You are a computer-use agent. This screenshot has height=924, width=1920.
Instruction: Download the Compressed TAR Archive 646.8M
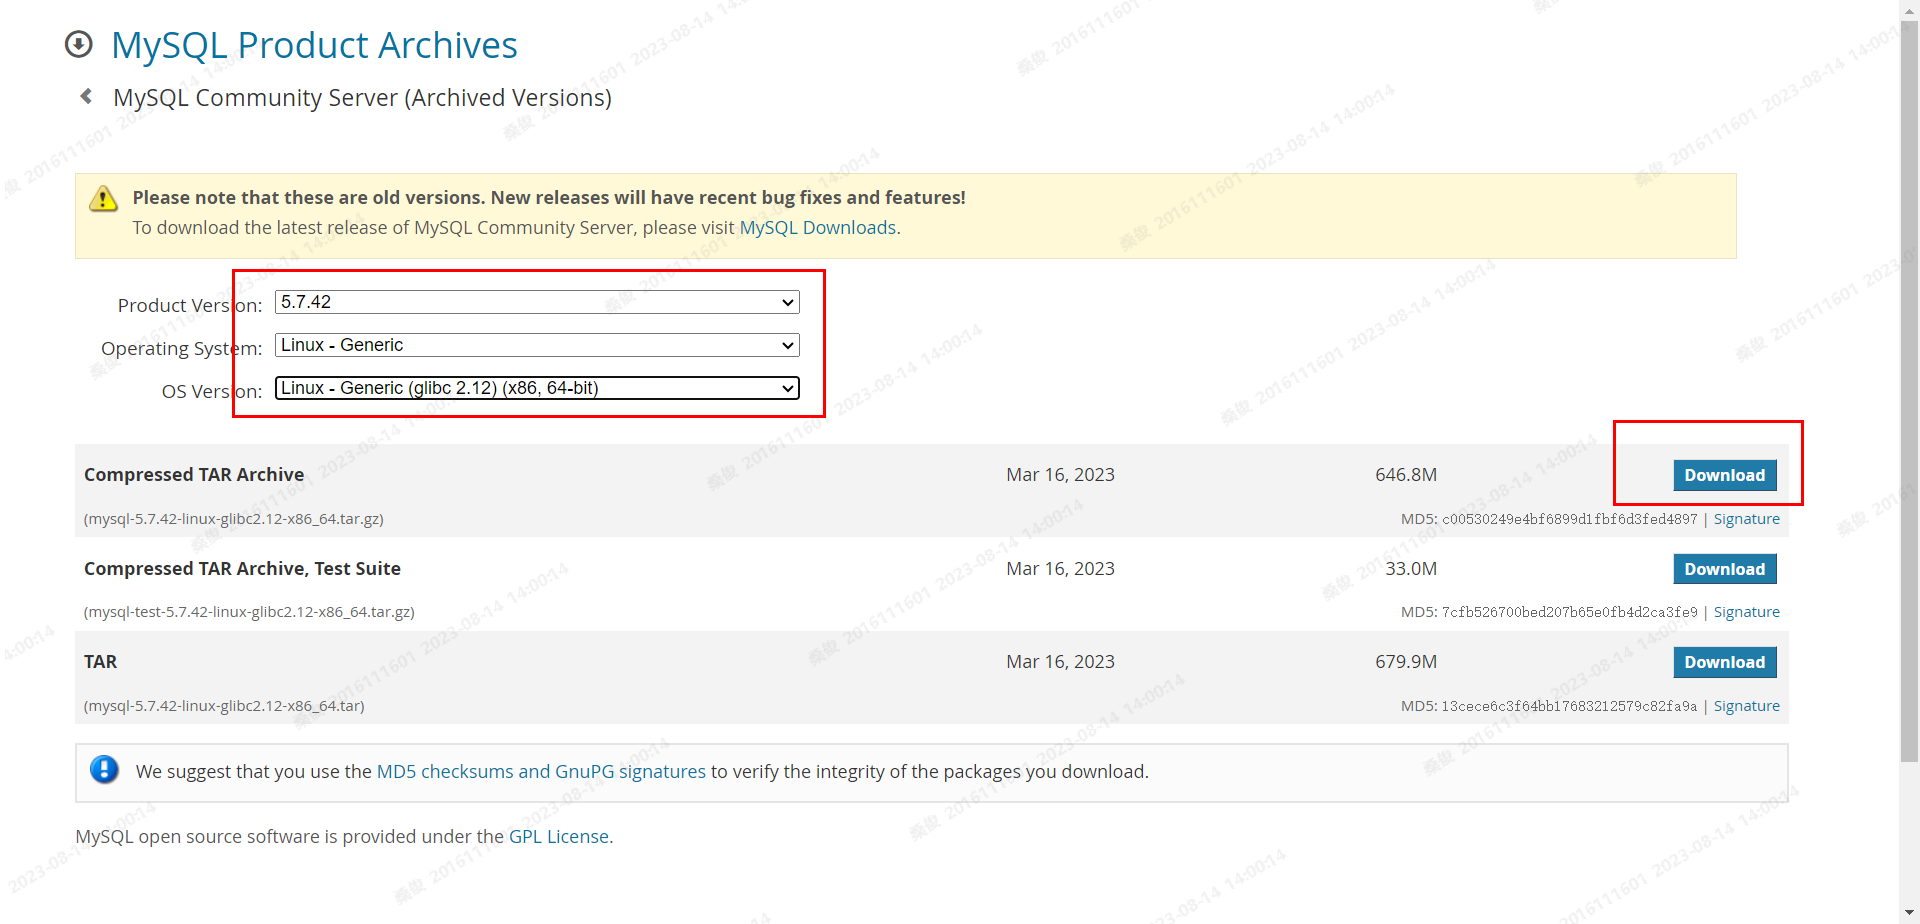click(1725, 475)
